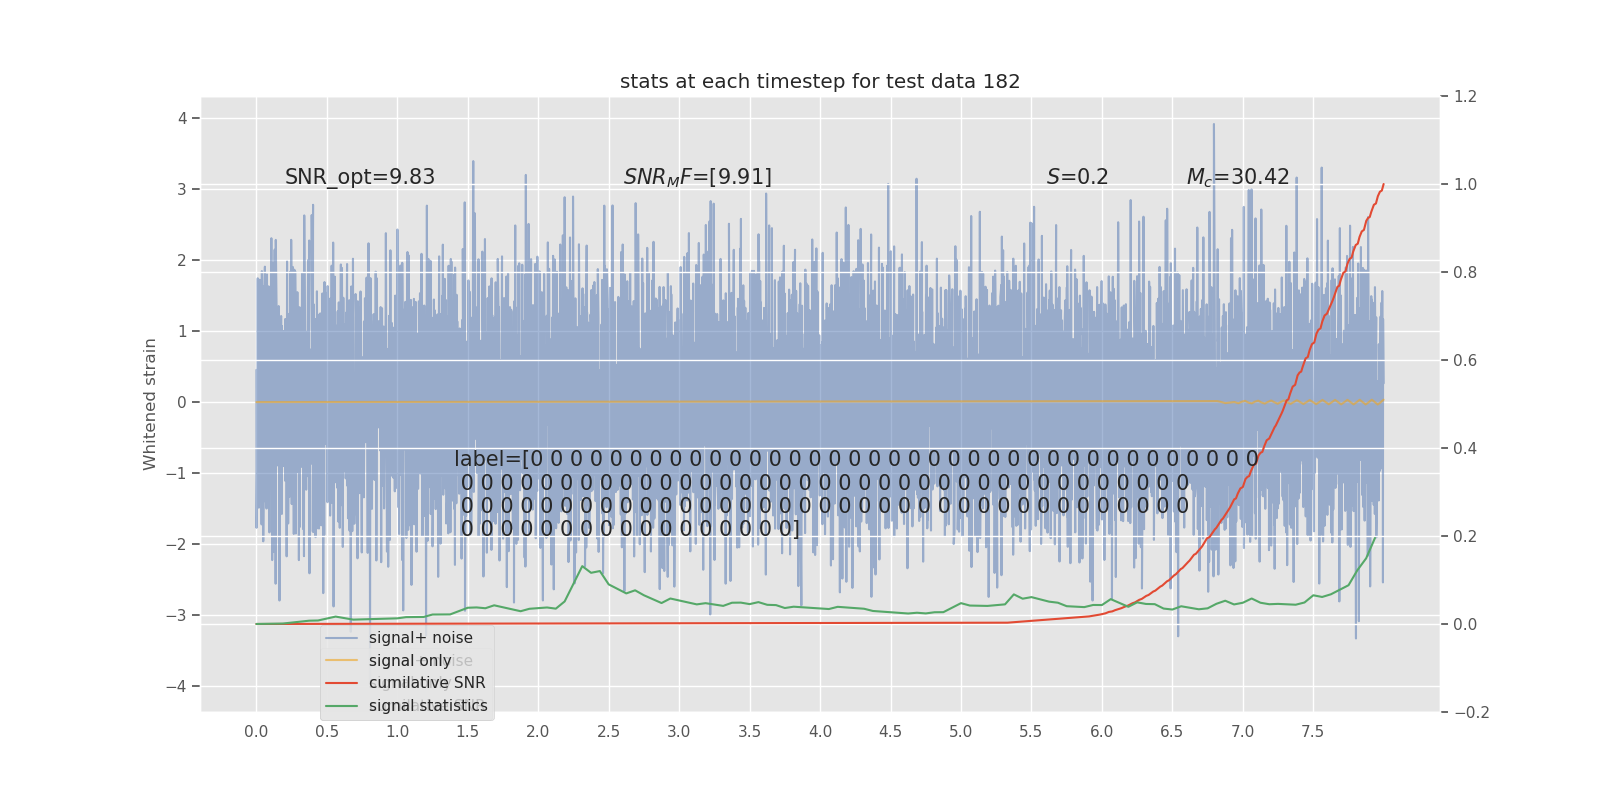The image size is (1600, 800).
Task: Click the x-axis tick label 0.0
Action: click(x=256, y=732)
